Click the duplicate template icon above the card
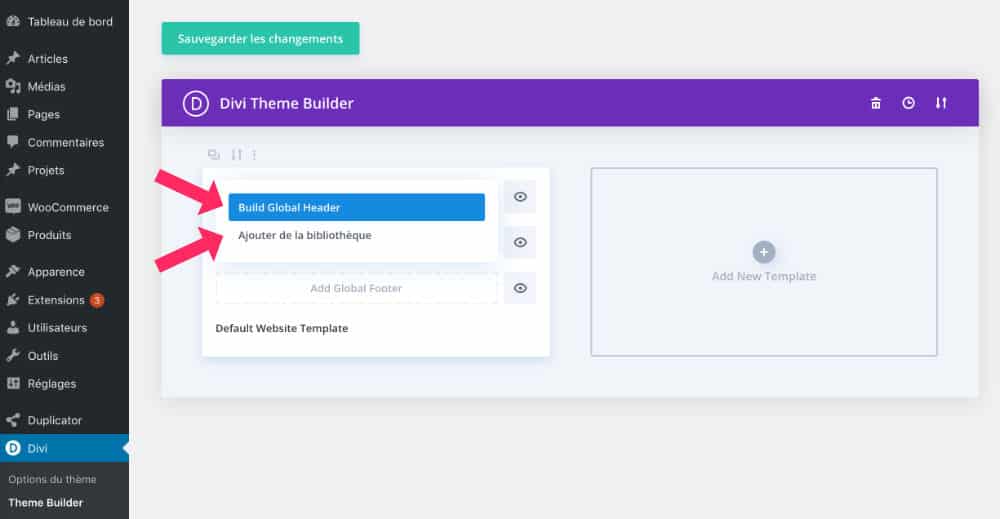Image resolution: width=1000 pixels, height=519 pixels. (214, 154)
